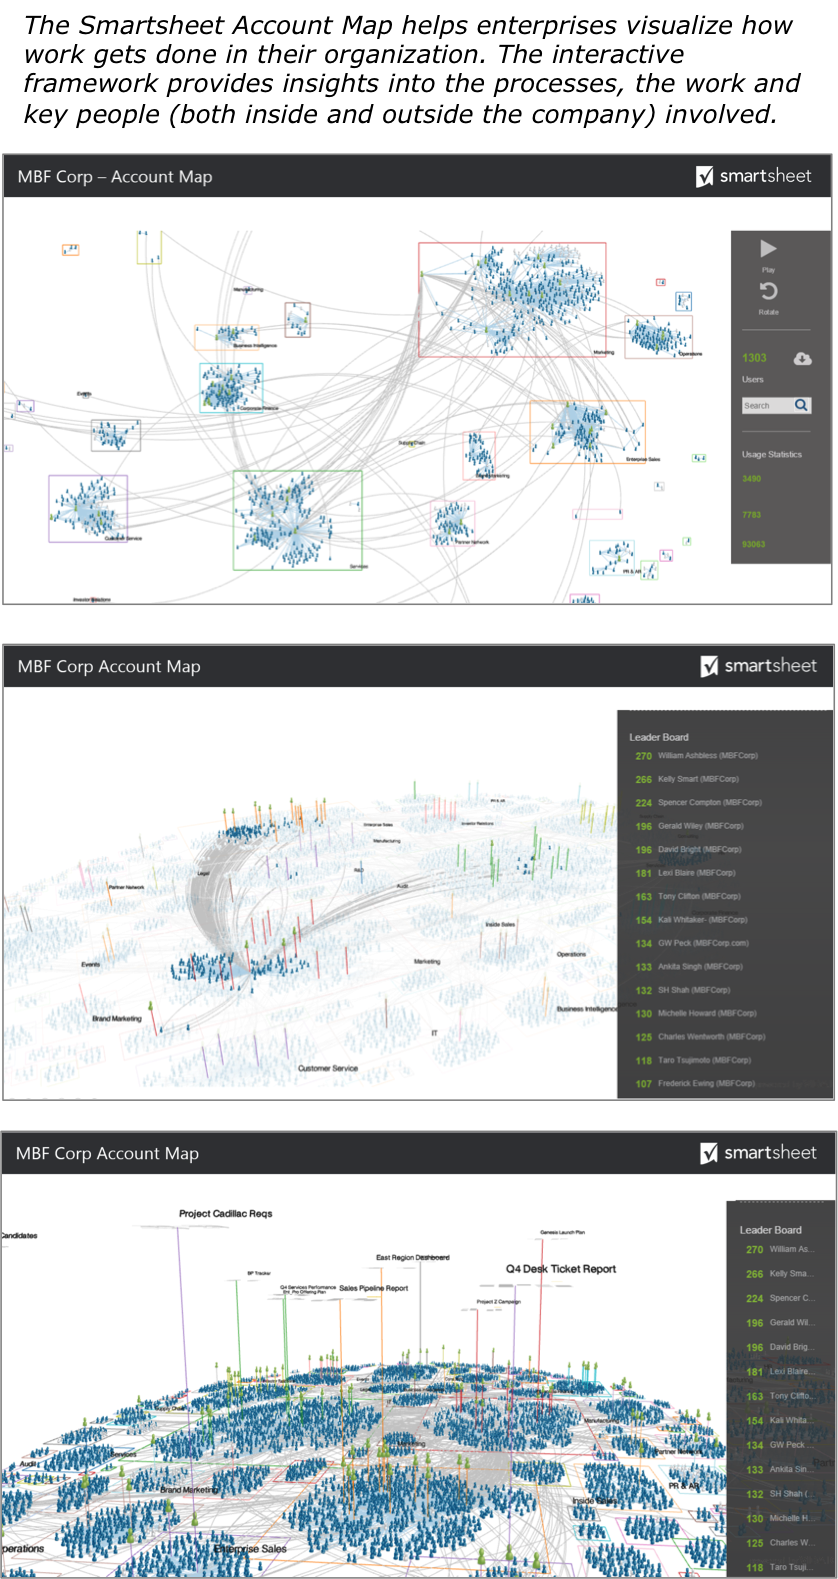Viewport: 838px width, 1579px height.
Task: Select Taro Tsujimoto (MBFCorp) entry
Action: [x=693, y=1060]
